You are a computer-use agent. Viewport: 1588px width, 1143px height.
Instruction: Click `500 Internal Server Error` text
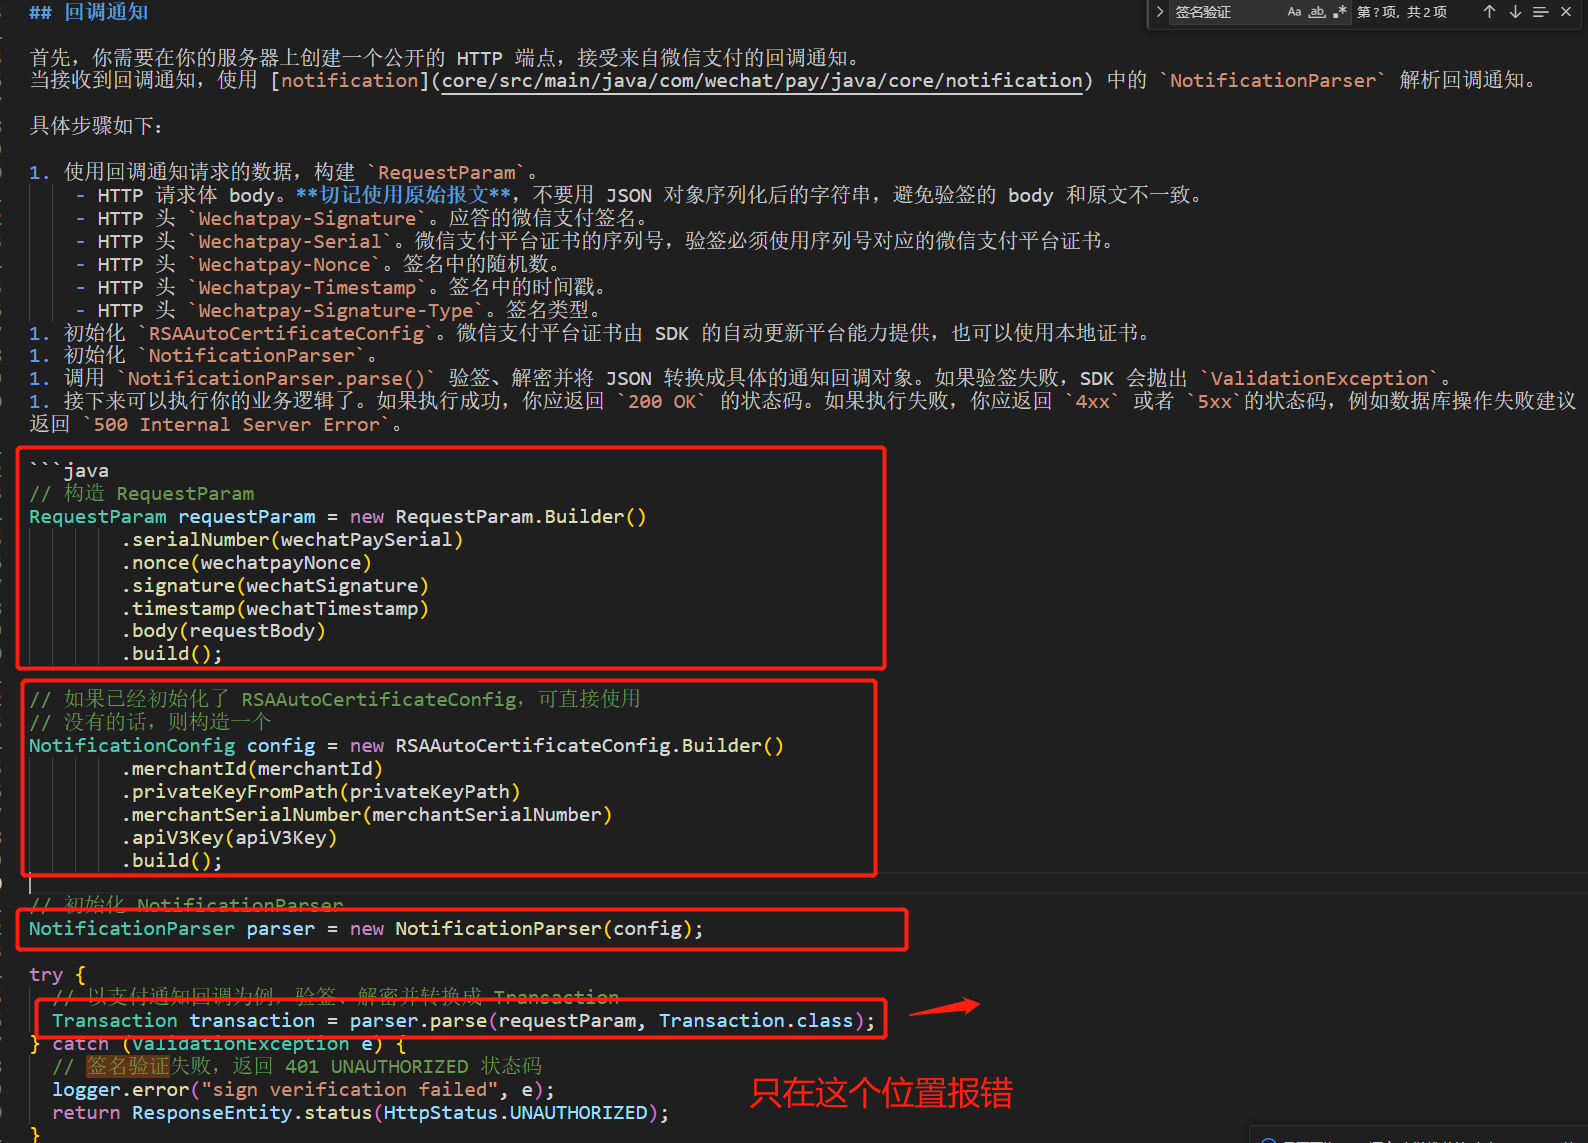point(236,425)
